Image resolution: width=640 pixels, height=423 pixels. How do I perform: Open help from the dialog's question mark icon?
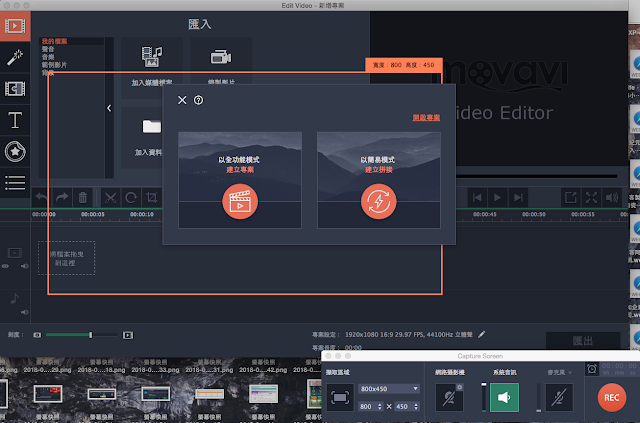click(x=198, y=100)
